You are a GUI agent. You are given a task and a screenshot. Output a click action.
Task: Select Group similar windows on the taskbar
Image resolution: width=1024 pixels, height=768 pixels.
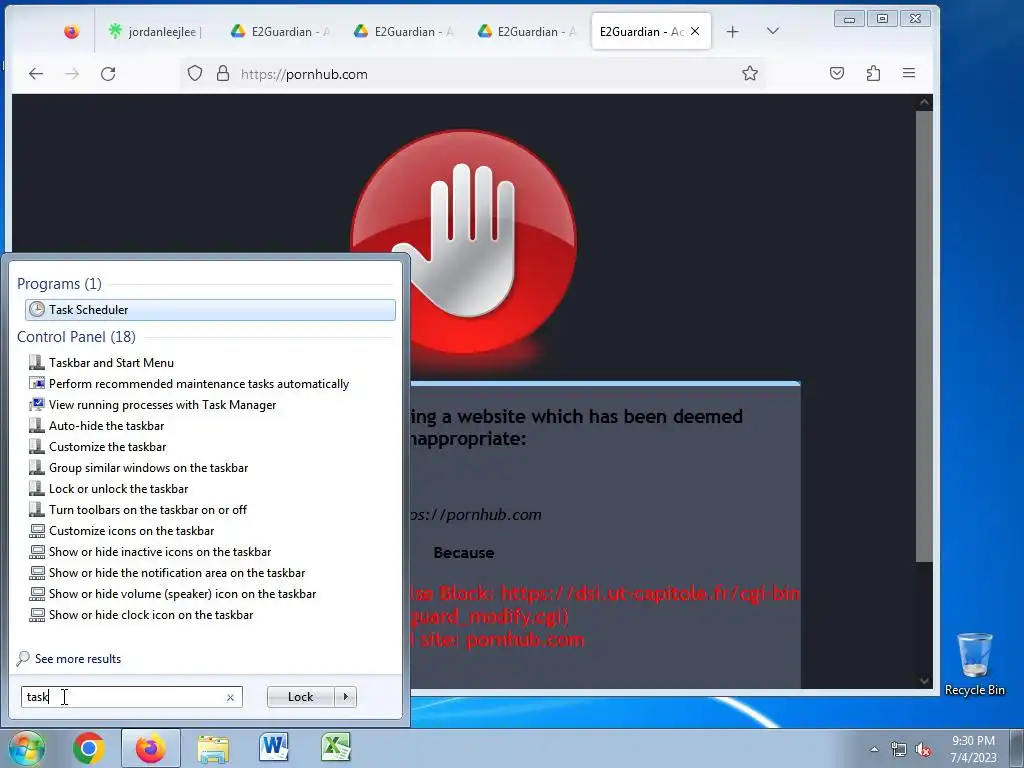[148, 468]
